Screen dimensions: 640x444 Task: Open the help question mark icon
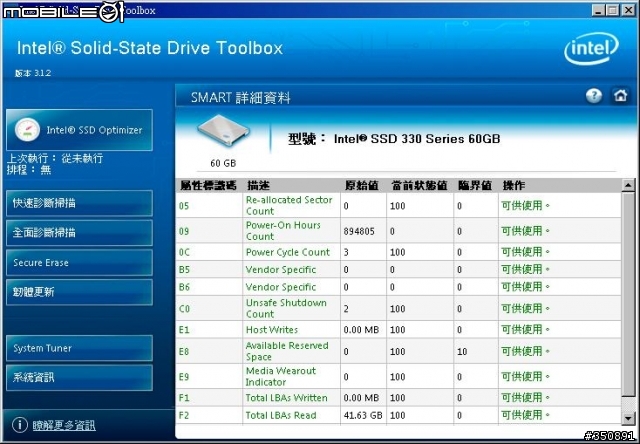(594, 95)
